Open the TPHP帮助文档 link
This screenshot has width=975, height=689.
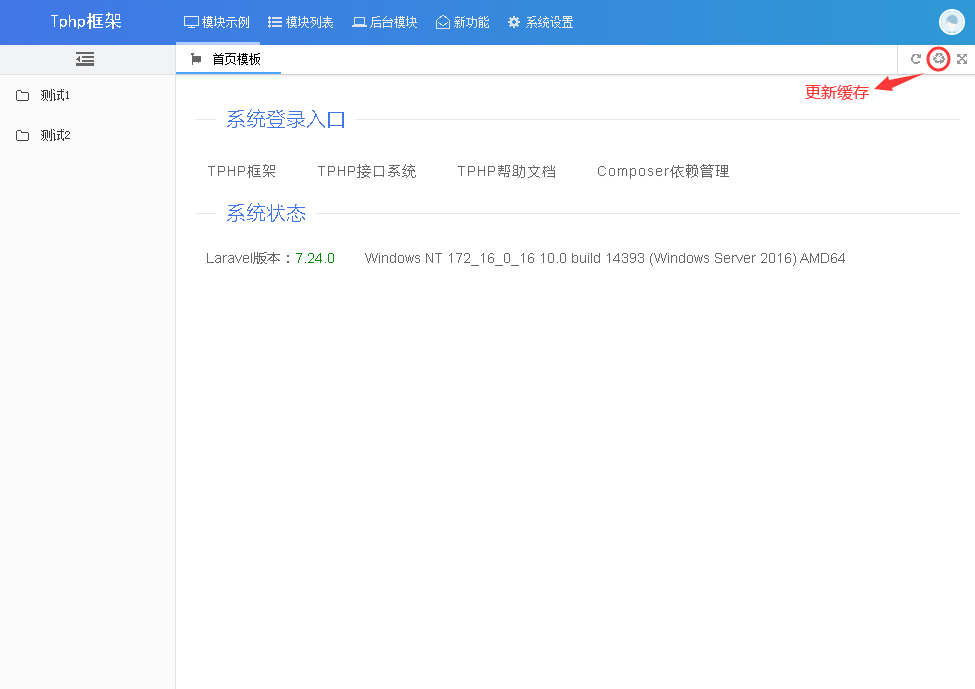pos(507,172)
